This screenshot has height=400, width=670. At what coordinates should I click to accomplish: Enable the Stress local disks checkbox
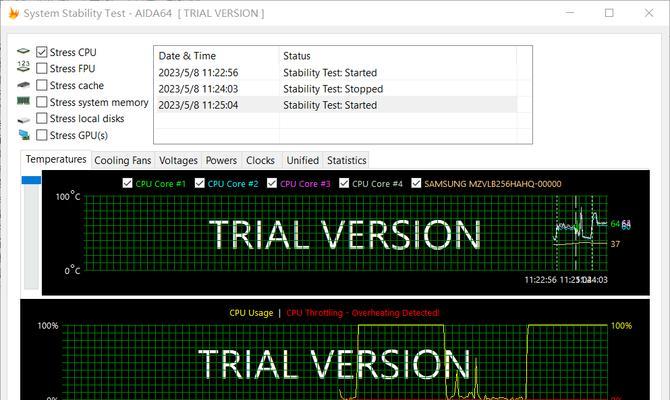tap(41, 118)
